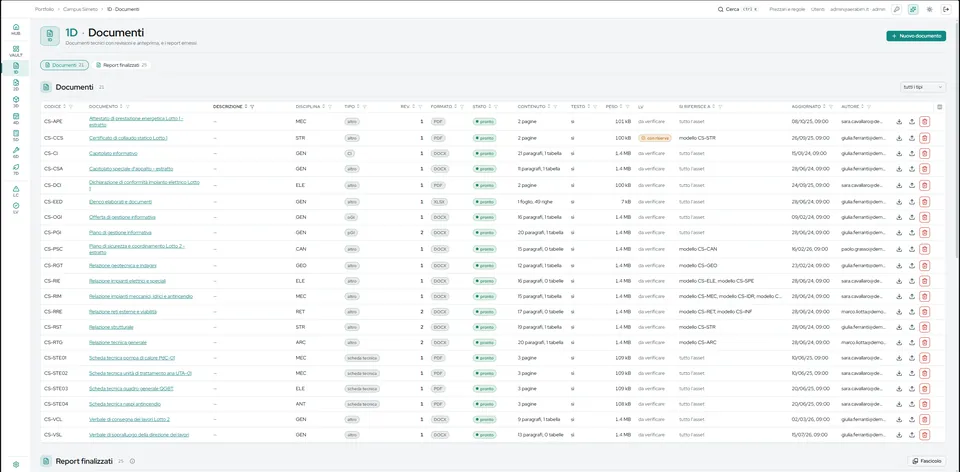Open the HUB section in sidebar

[x=15, y=29]
